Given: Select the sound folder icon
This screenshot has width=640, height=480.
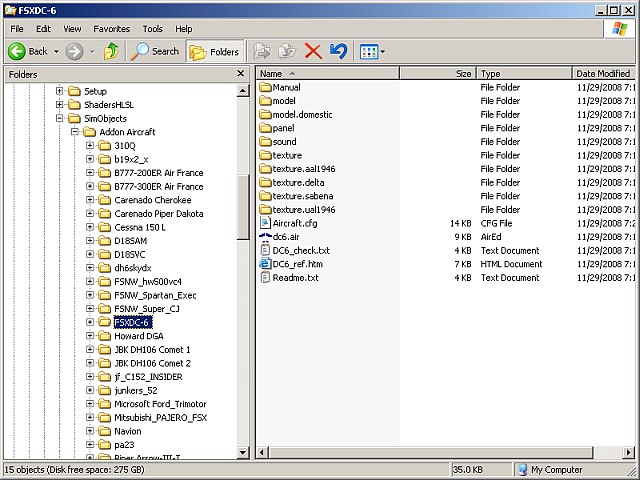Looking at the screenshot, I should point(265,142).
